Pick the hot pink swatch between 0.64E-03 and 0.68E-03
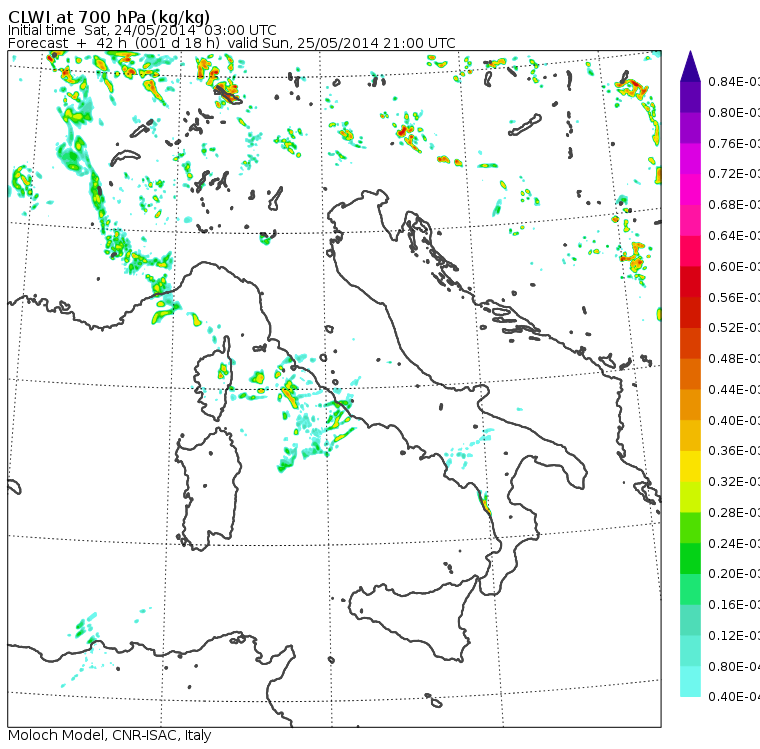Viewport: 760px width, 749px height. 690,220
